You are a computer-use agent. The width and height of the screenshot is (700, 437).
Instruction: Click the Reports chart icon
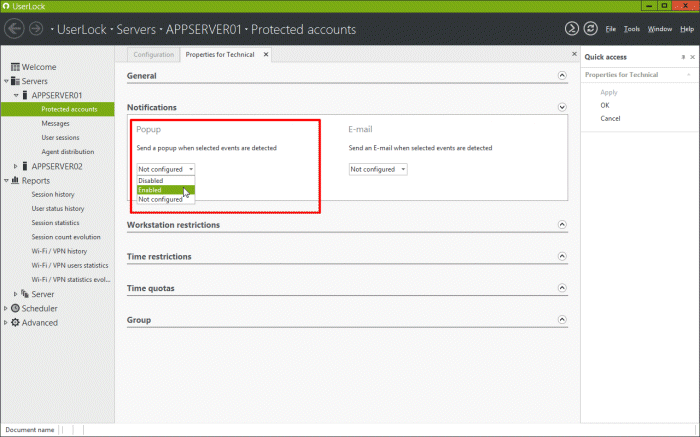(15, 180)
